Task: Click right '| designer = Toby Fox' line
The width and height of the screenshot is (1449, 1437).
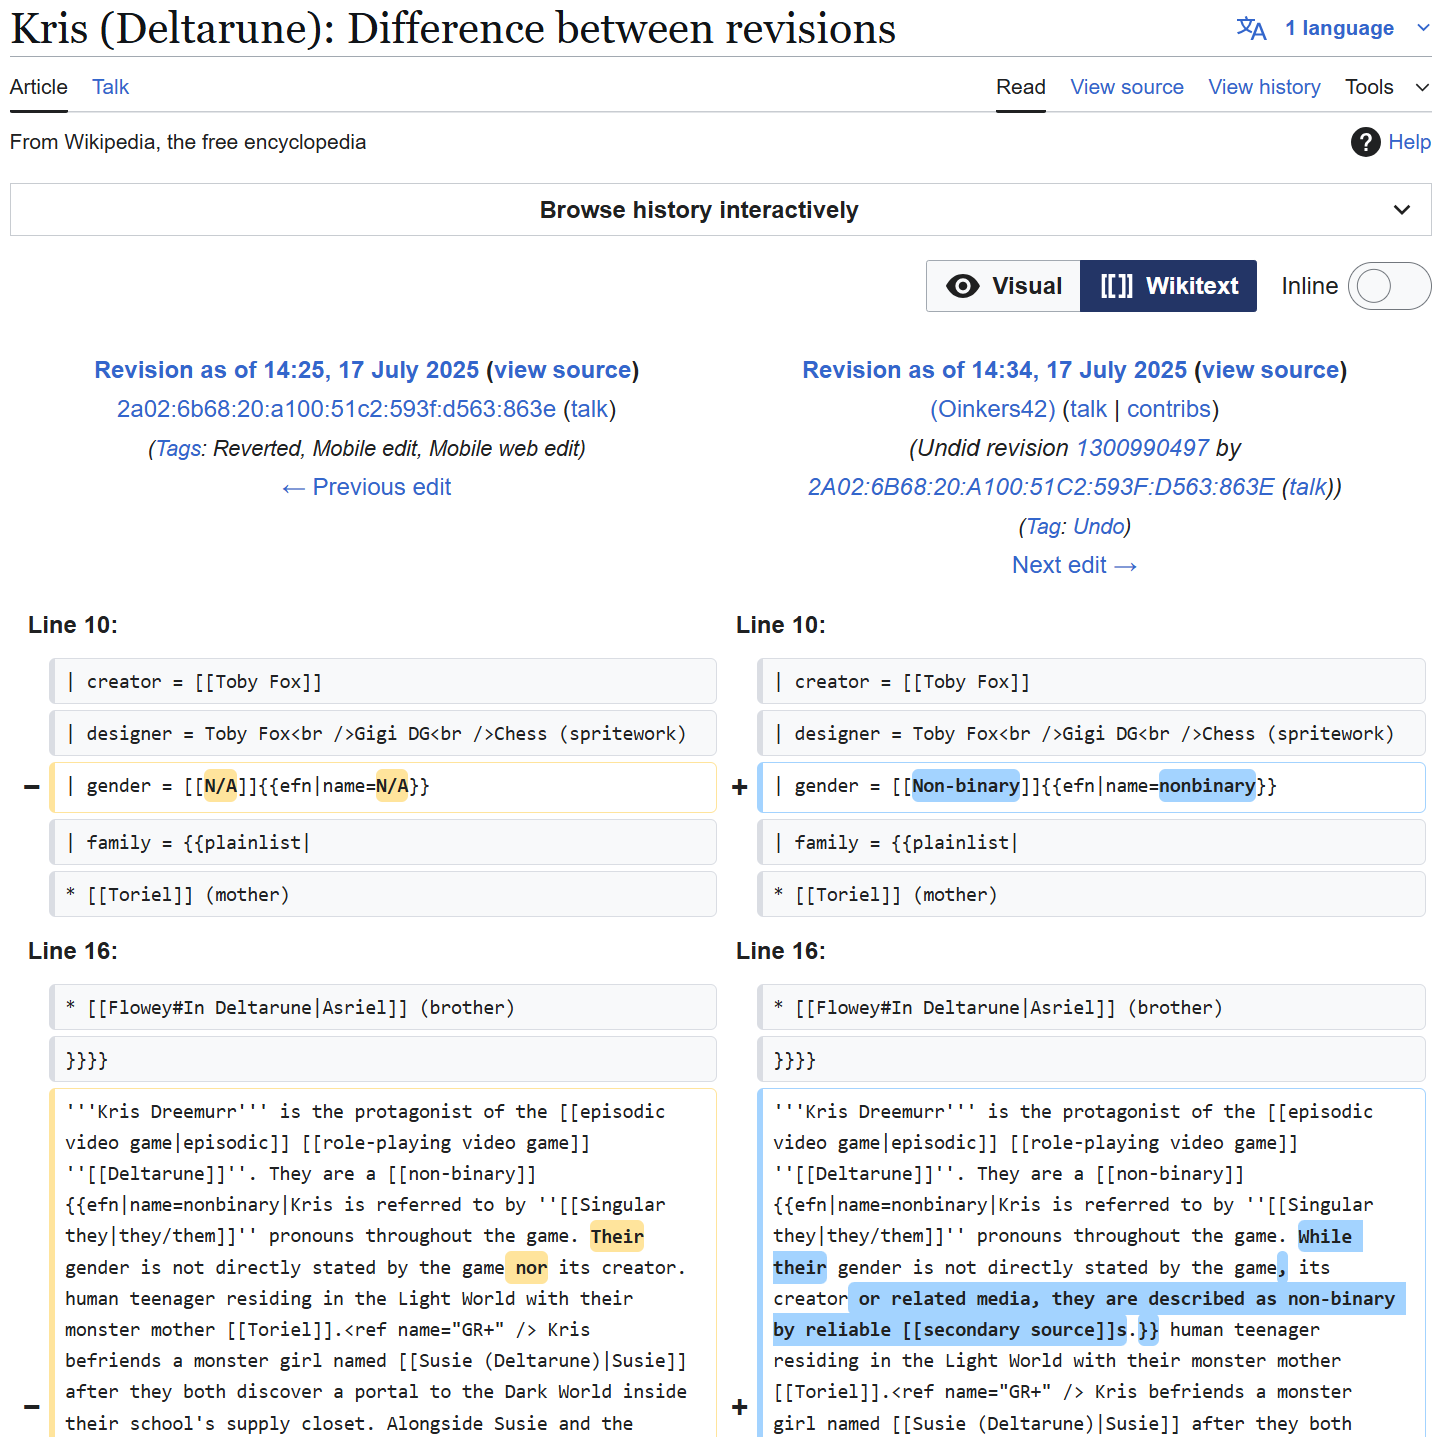Action: [x=1092, y=733]
